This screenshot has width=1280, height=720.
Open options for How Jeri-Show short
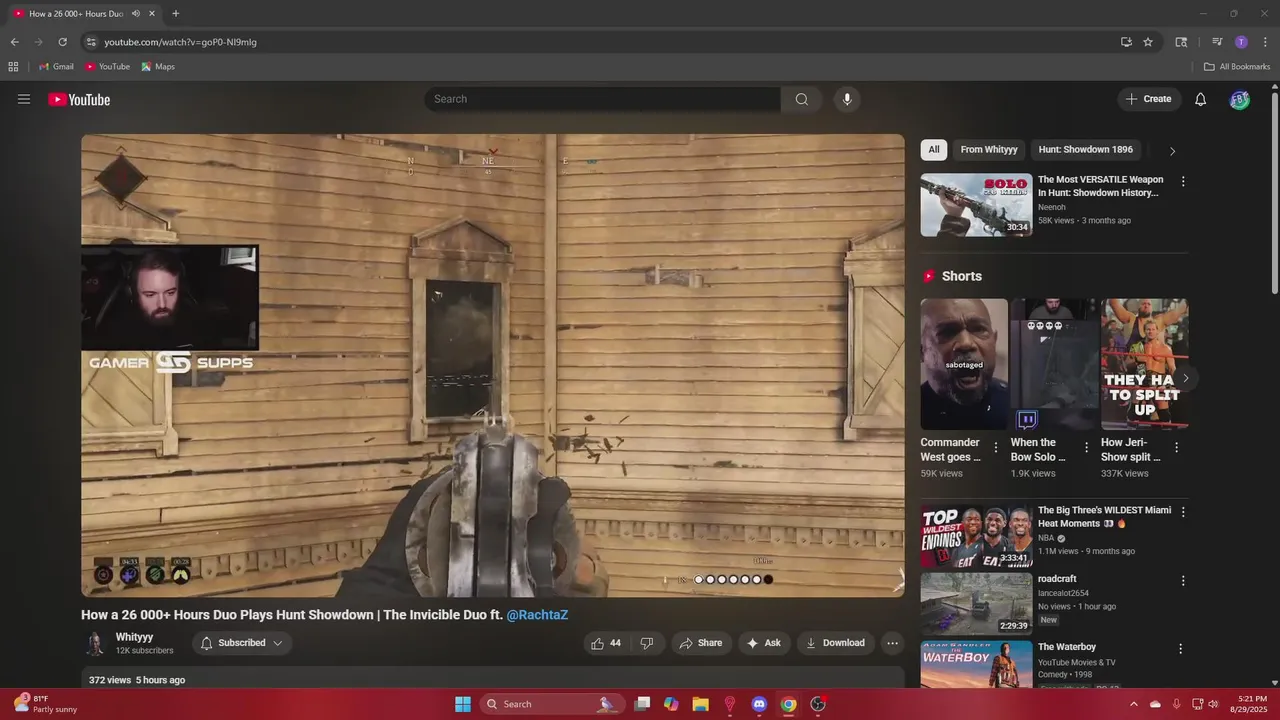[1176, 448]
